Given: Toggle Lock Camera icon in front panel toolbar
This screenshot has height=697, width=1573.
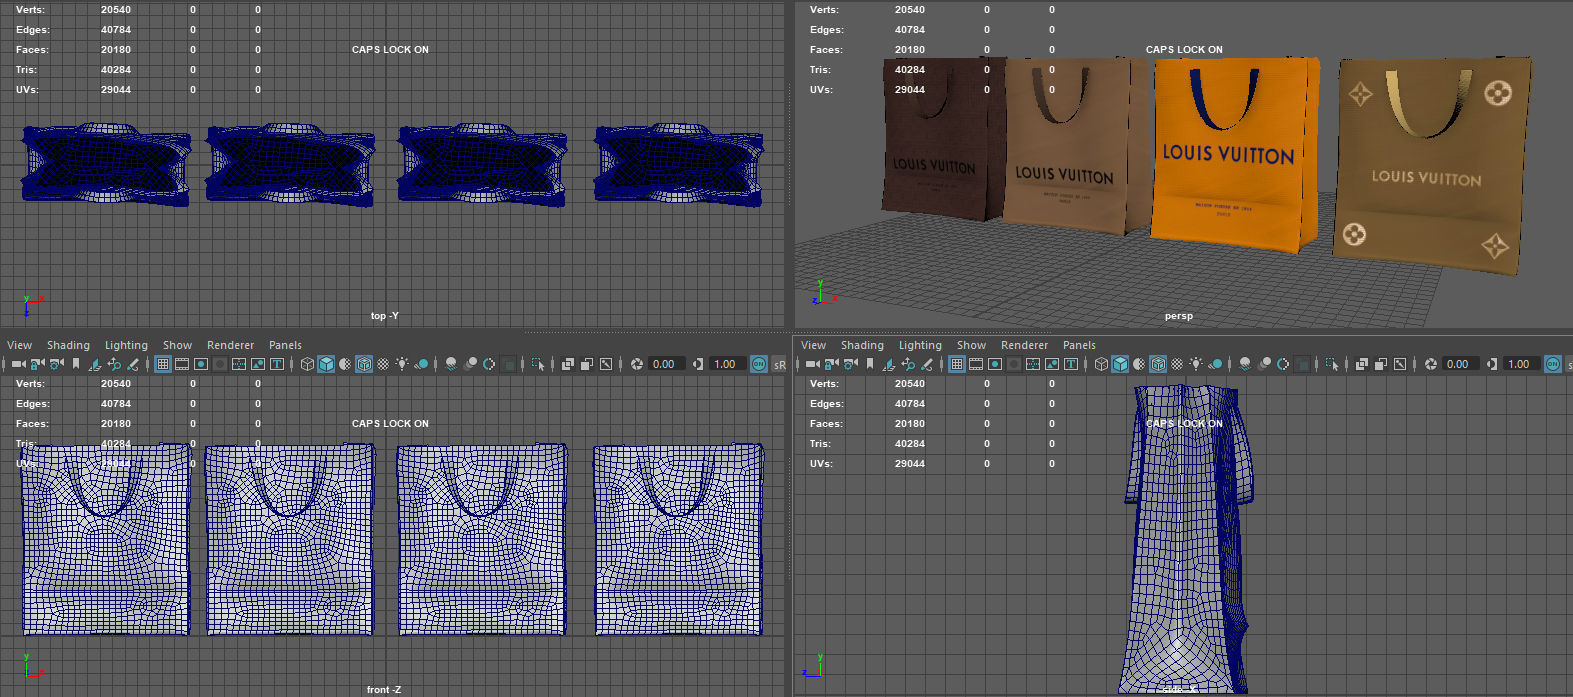Looking at the screenshot, I should point(37,364).
